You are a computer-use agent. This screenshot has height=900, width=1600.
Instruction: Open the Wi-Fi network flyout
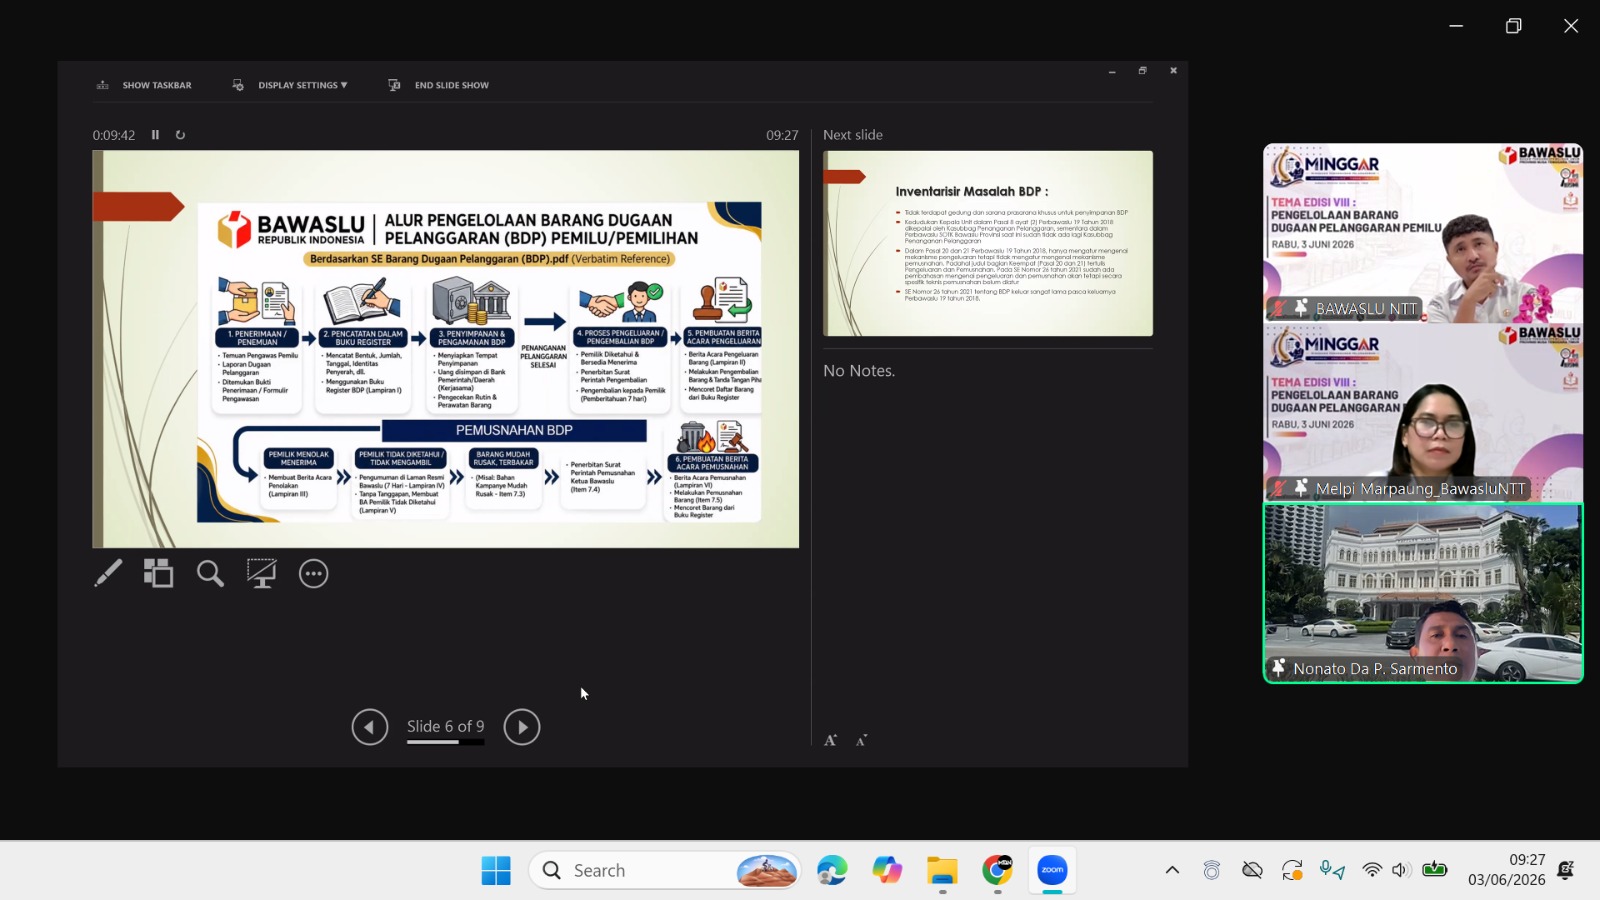click(x=1372, y=871)
